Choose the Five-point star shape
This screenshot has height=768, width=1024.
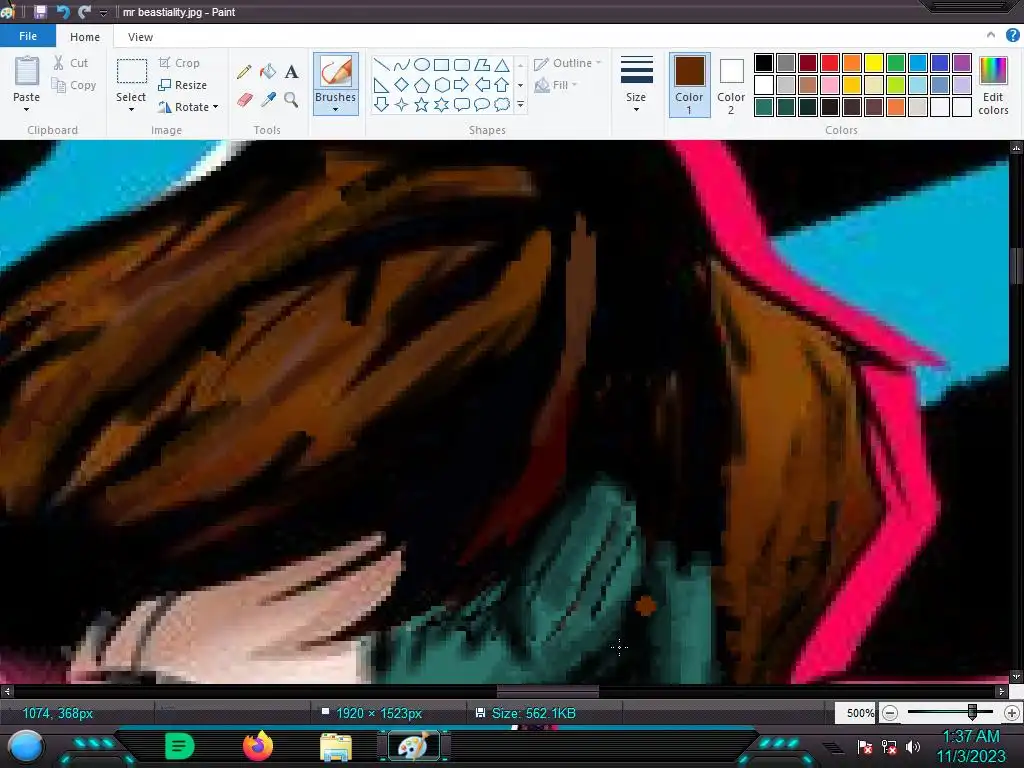coord(422,104)
